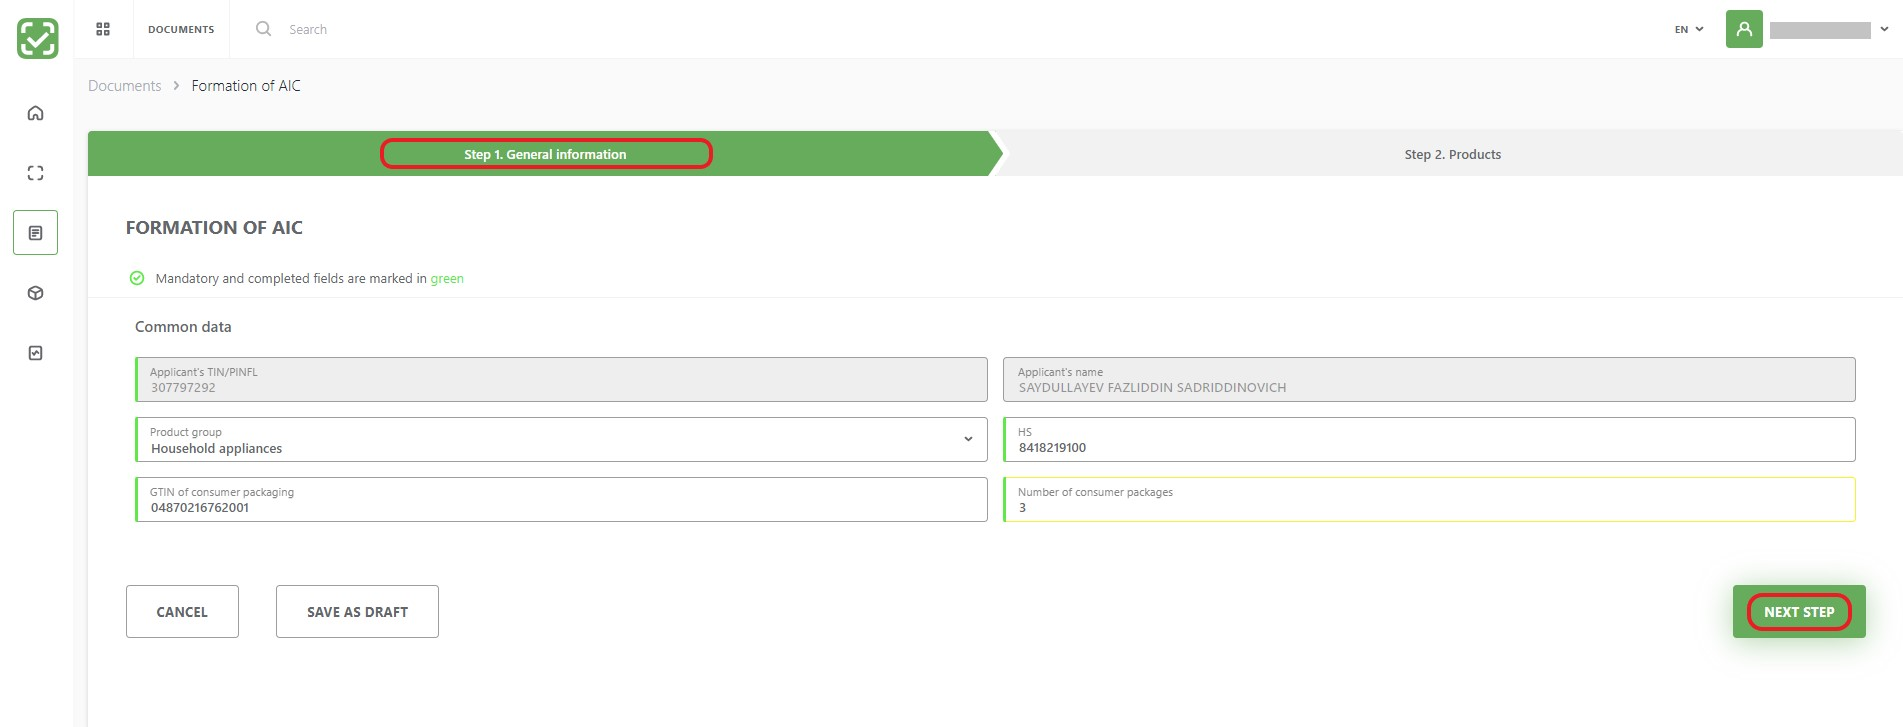Click the 'FORMATION OF AIC' heading
The width and height of the screenshot is (1903, 727).
(214, 228)
